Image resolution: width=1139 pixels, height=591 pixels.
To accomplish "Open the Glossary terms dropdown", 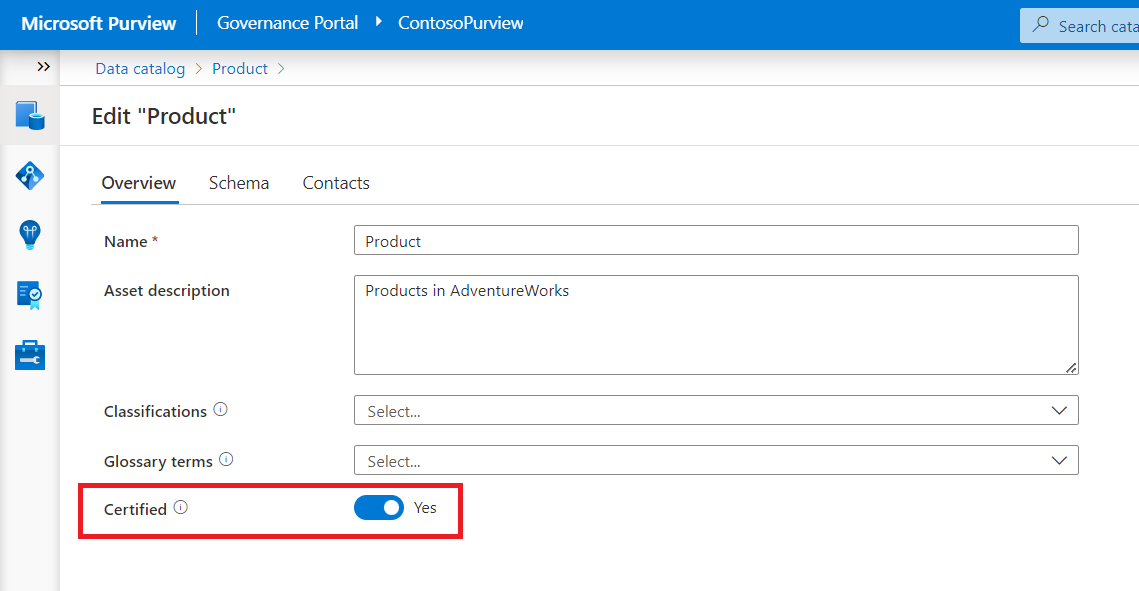I will 716,460.
